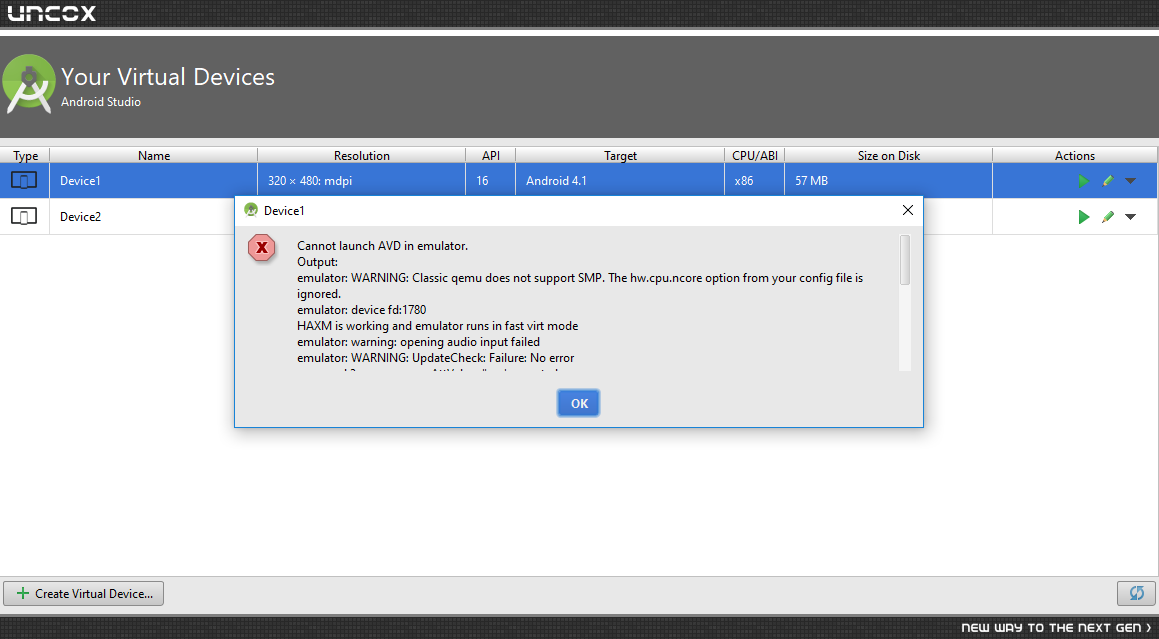
Task: Click the API value '16' cell
Action: [x=491, y=180]
